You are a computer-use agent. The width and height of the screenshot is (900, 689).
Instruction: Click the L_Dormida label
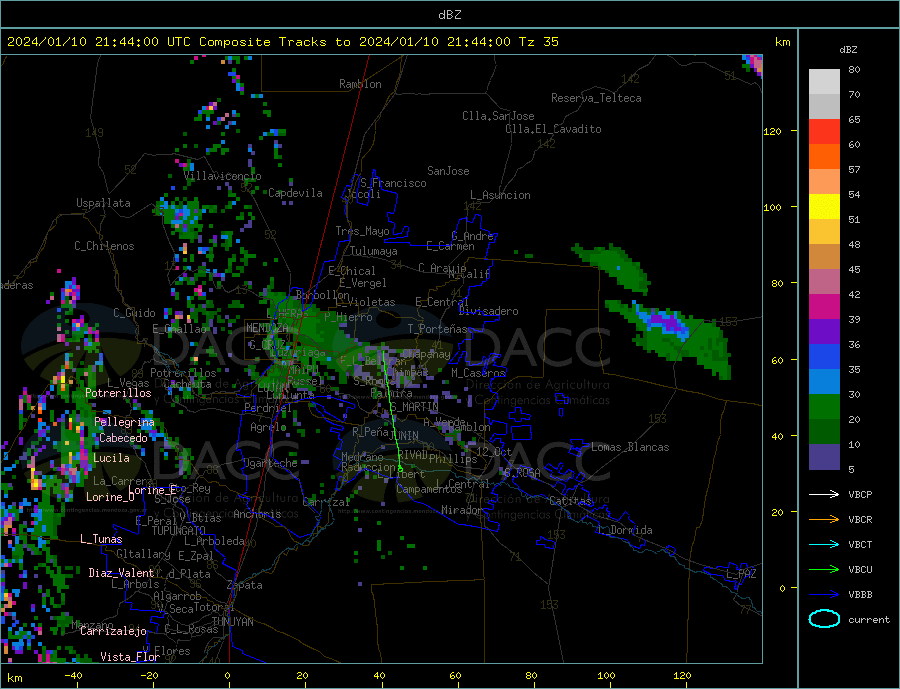tap(626, 530)
